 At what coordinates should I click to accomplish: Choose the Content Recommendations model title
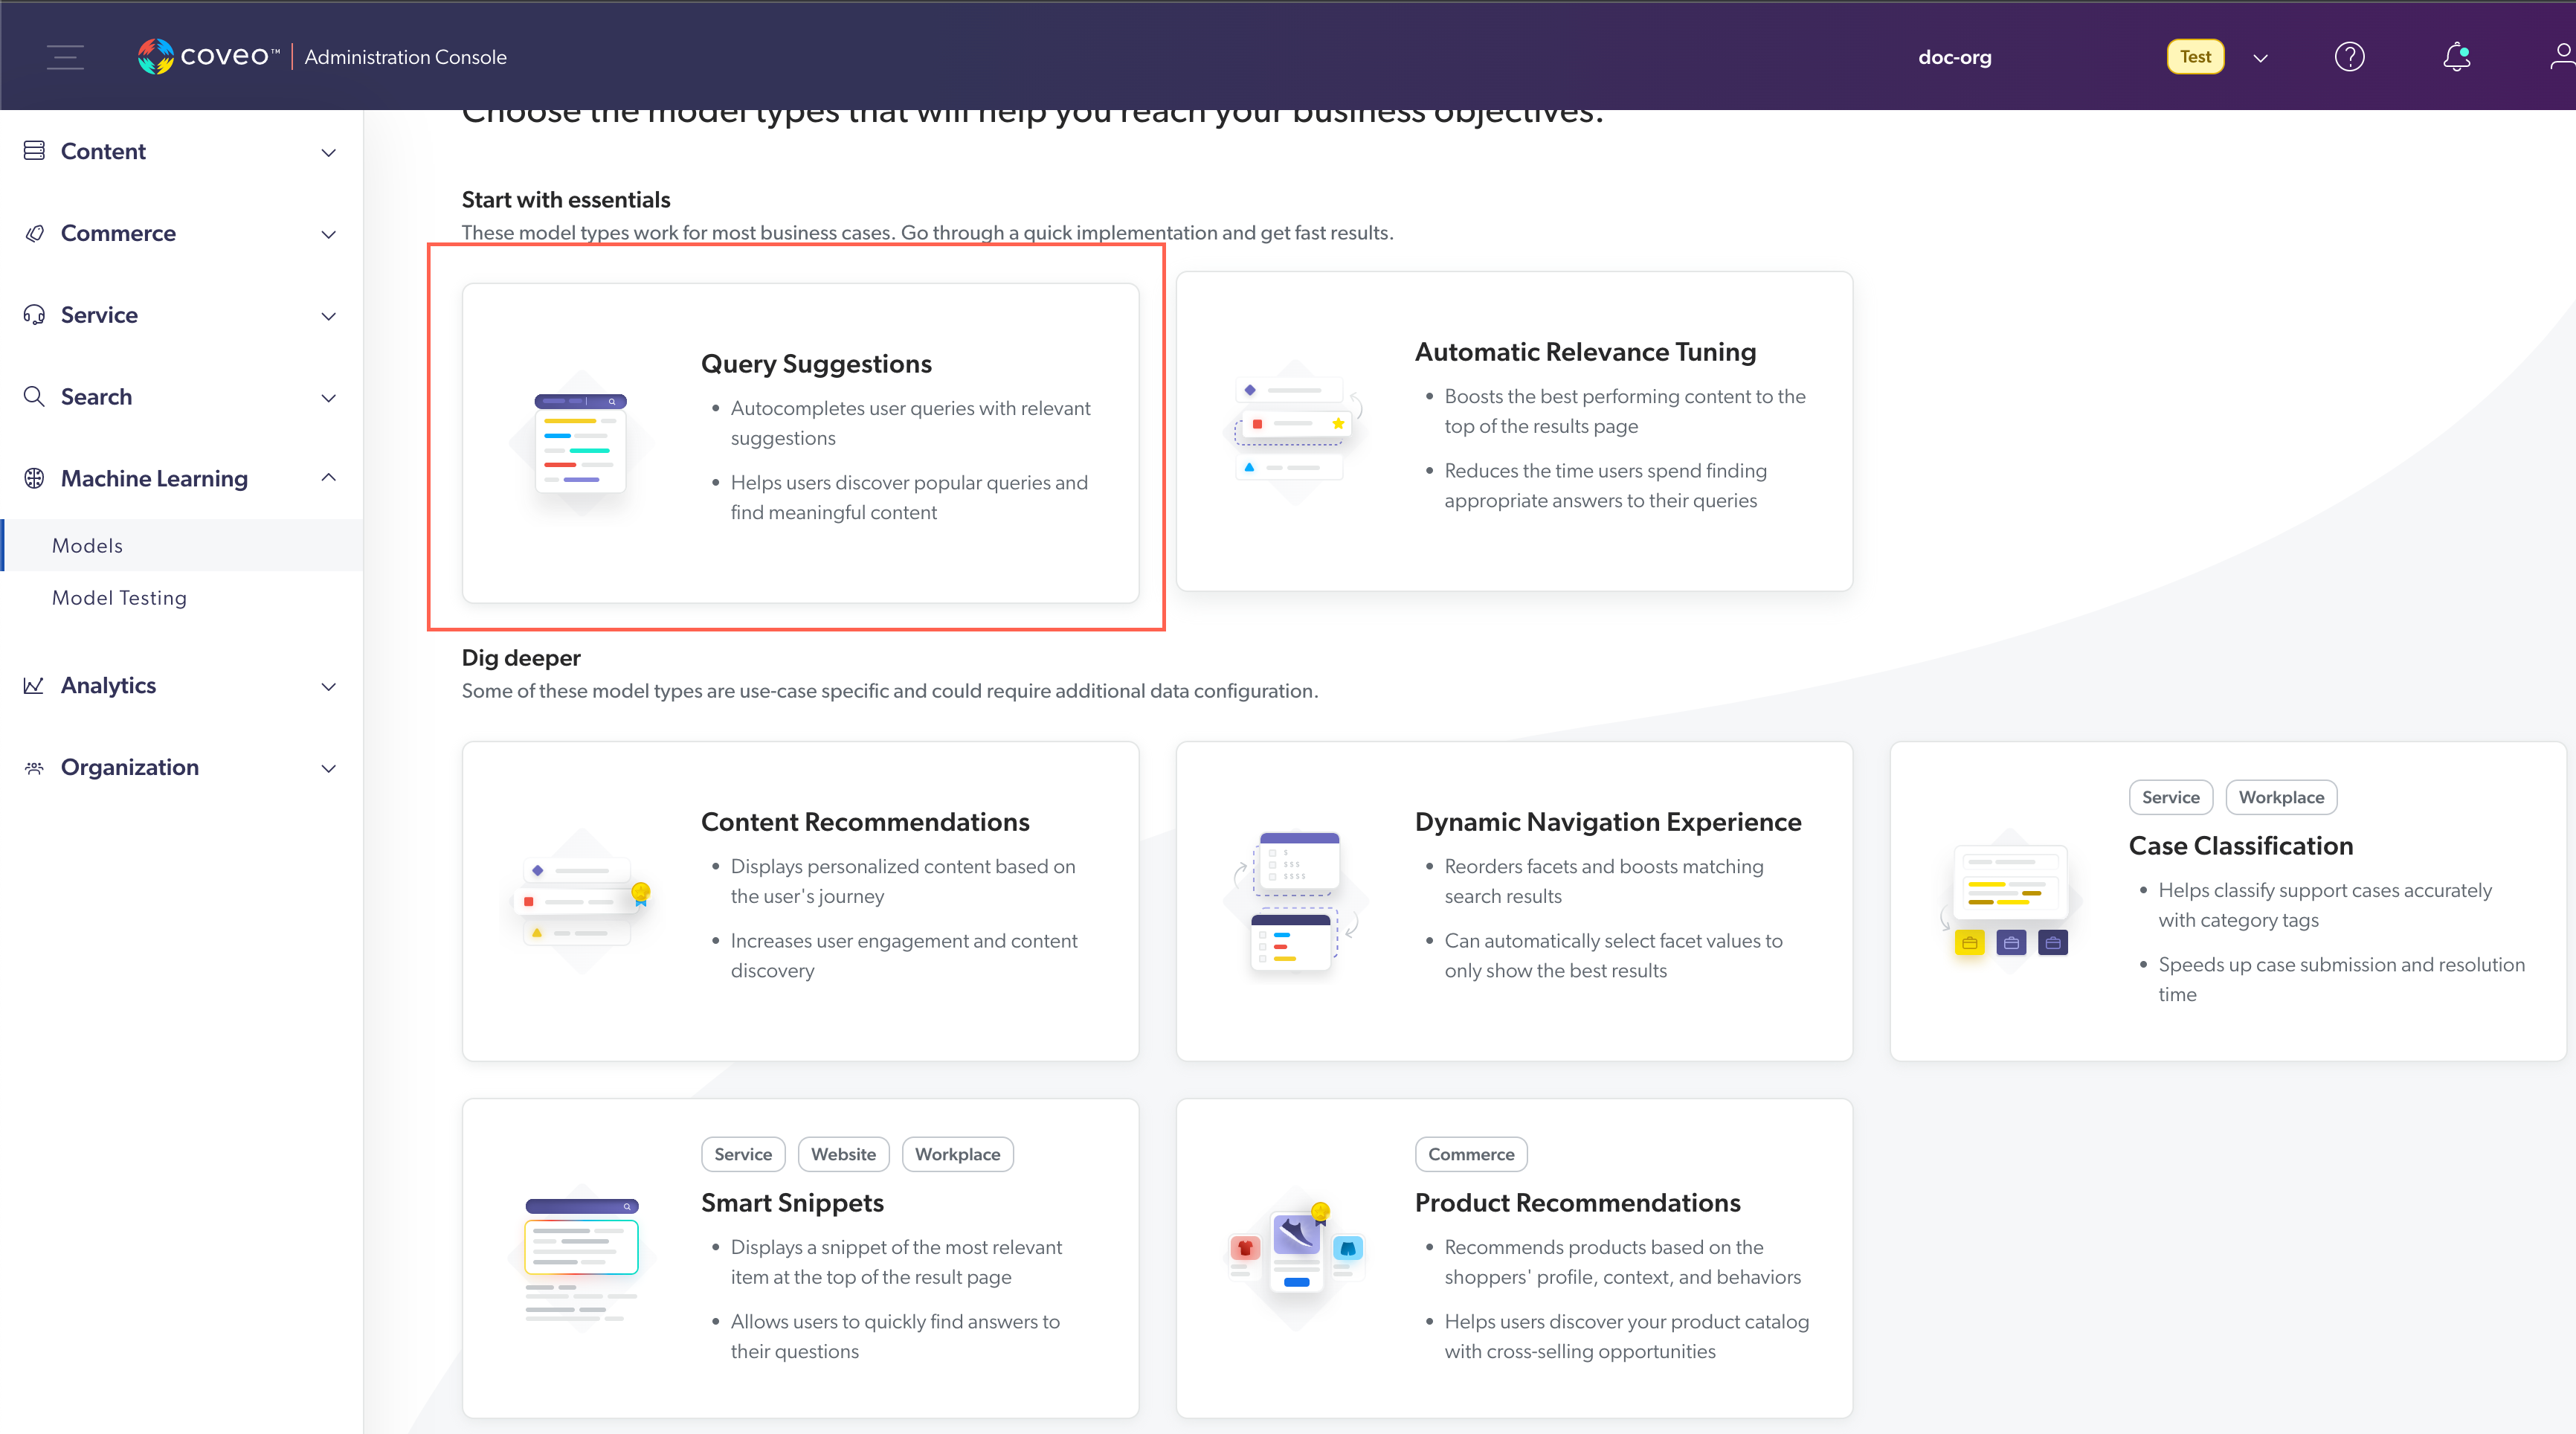point(865,821)
